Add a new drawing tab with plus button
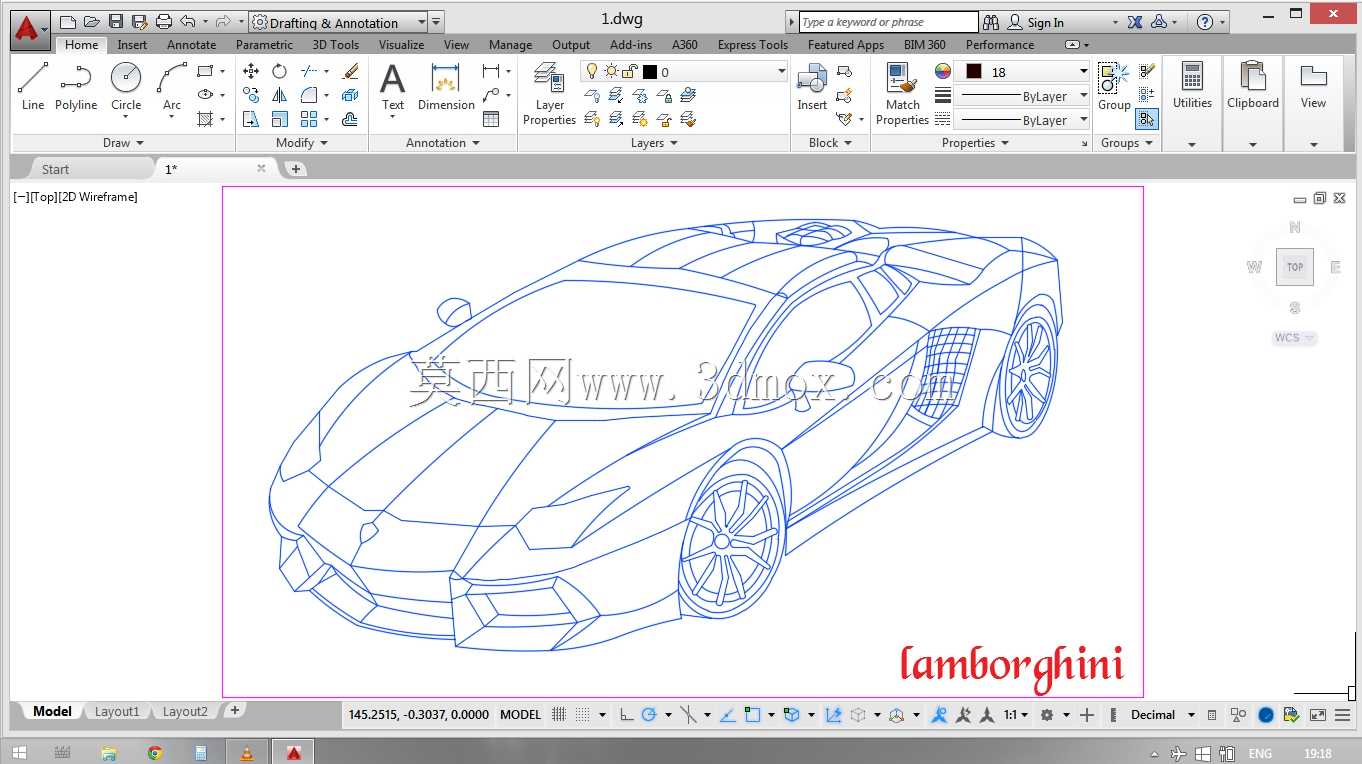The image size is (1362, 764). (295, 169)
